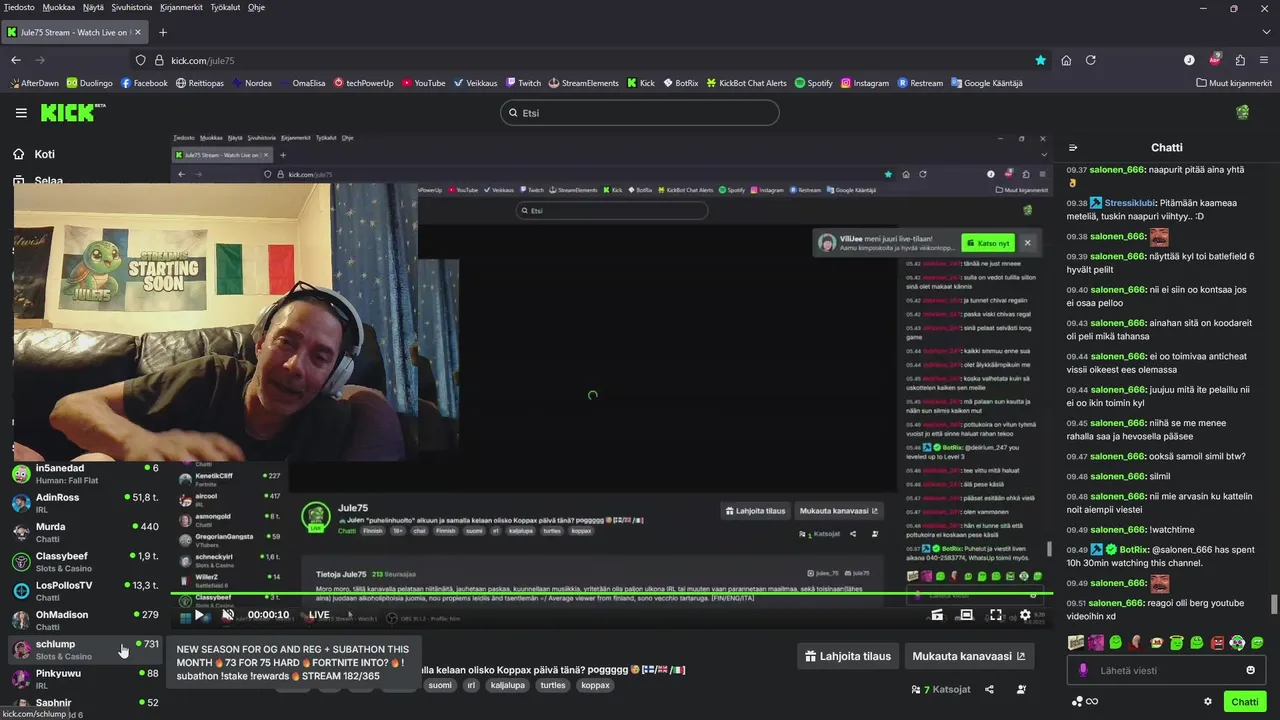Open LosPollosTV channel in sidebar
The image size is (1280, 720).
[x=85, y=590]
